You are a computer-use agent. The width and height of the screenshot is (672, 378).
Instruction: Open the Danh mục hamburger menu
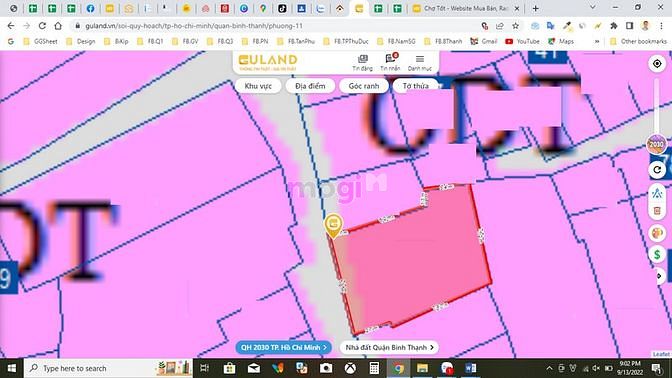[x=420, y=63]
